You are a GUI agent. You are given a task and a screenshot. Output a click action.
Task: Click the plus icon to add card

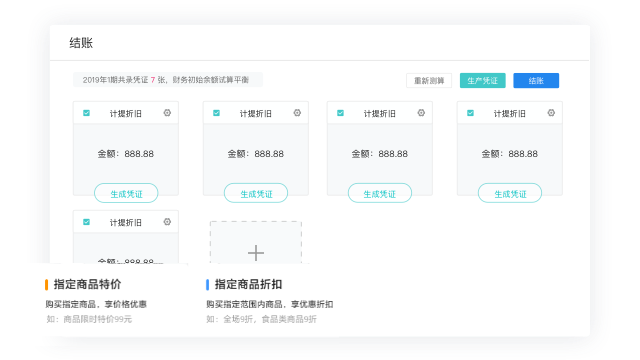[x=256, y=253]
